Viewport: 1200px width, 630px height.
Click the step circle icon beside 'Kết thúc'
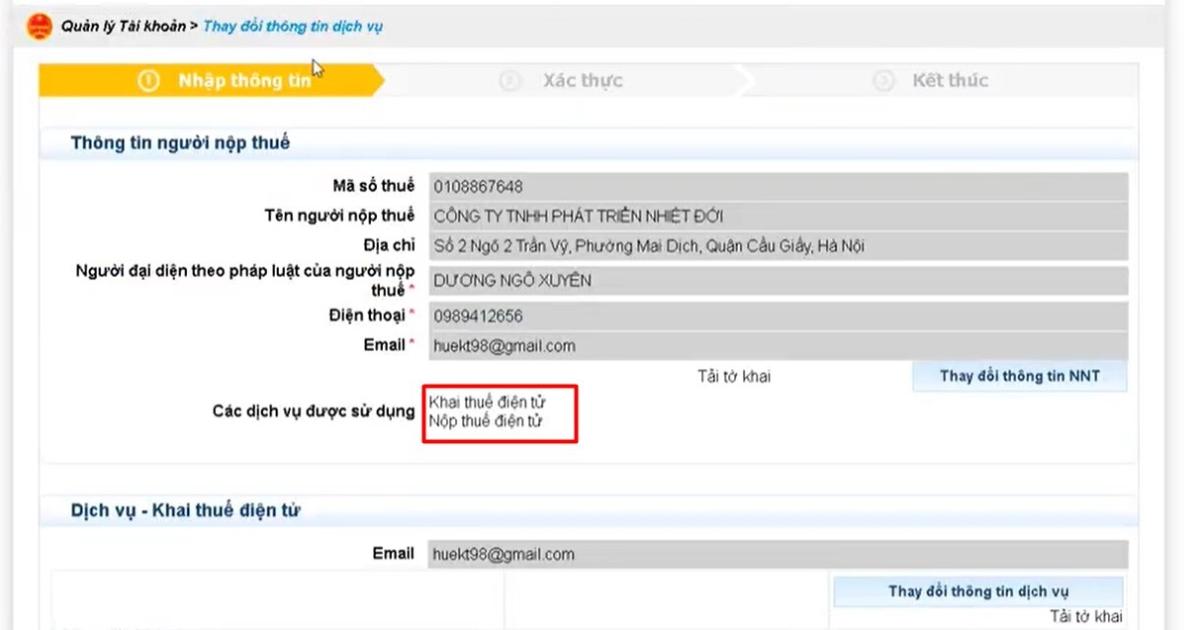click(x=883, y=81)
